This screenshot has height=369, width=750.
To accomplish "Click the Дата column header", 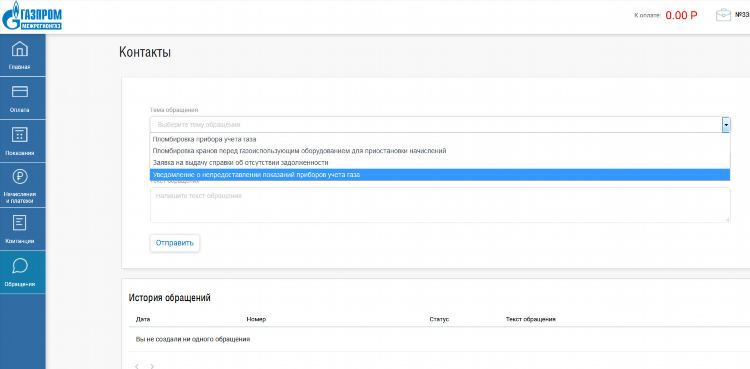I will pyautogui.click(x=143, y=319).
